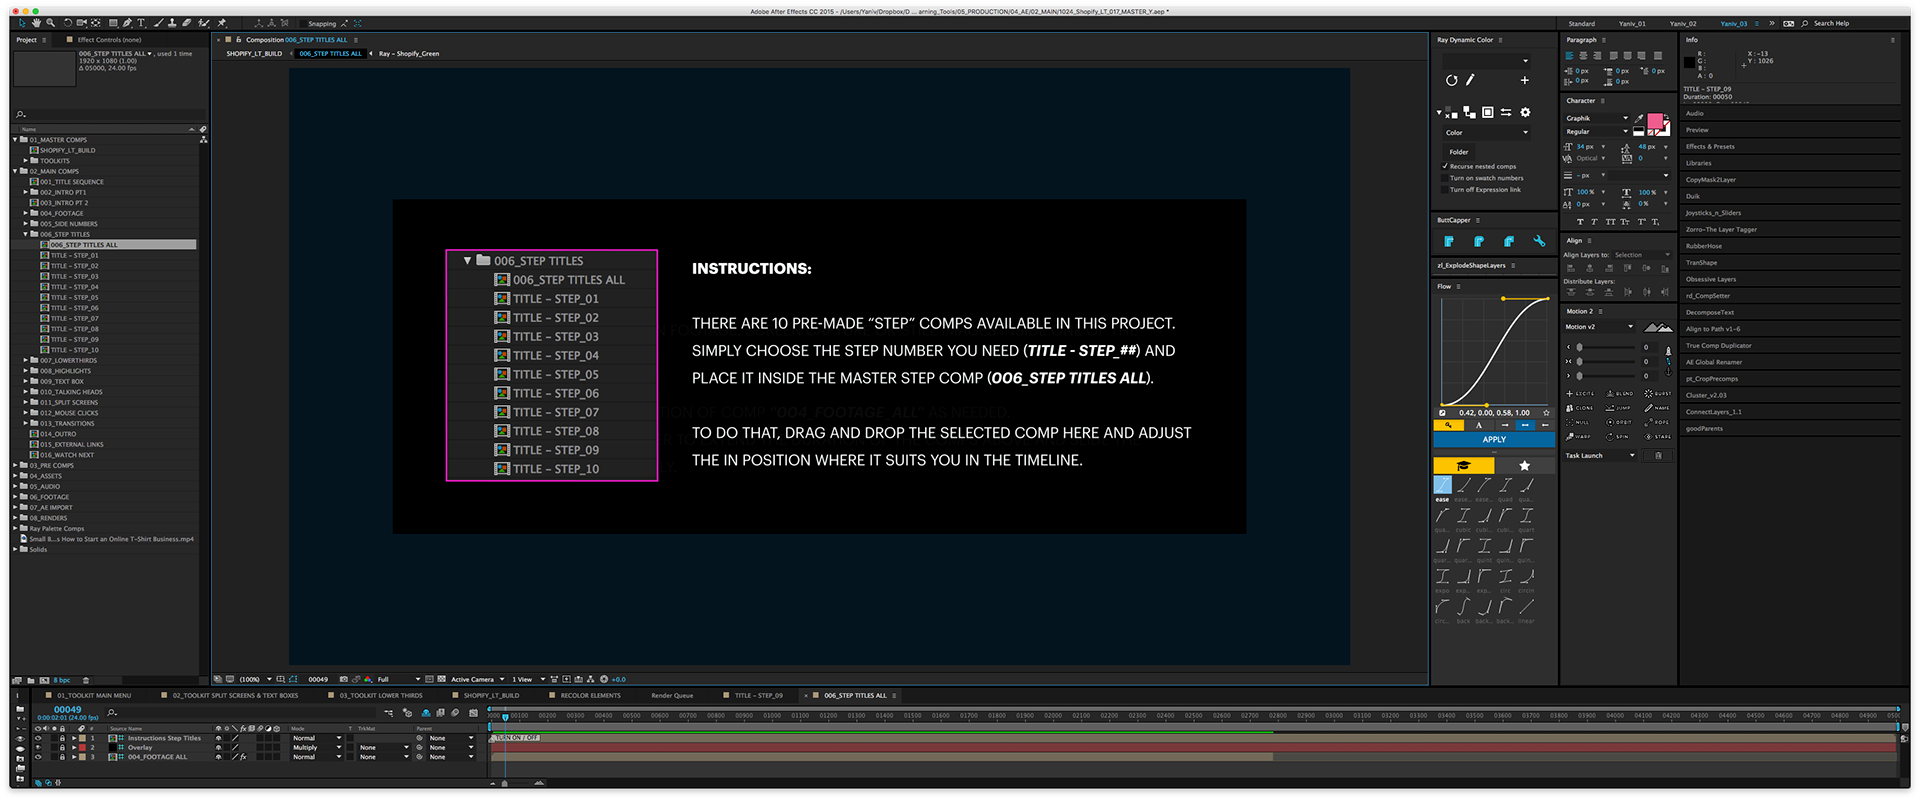
Task: Open Render Queue tab
Action: [672, 695]
